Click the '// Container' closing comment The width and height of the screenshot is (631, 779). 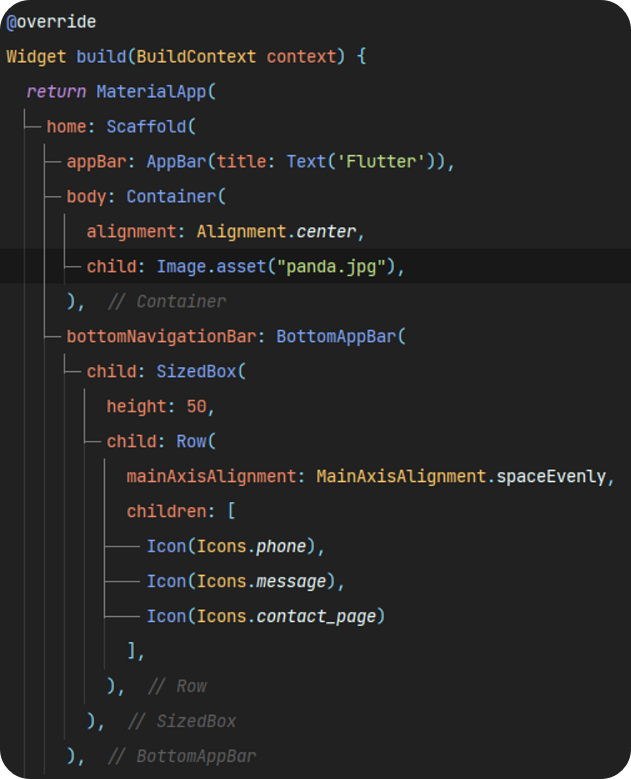click(x=166, y=302)
